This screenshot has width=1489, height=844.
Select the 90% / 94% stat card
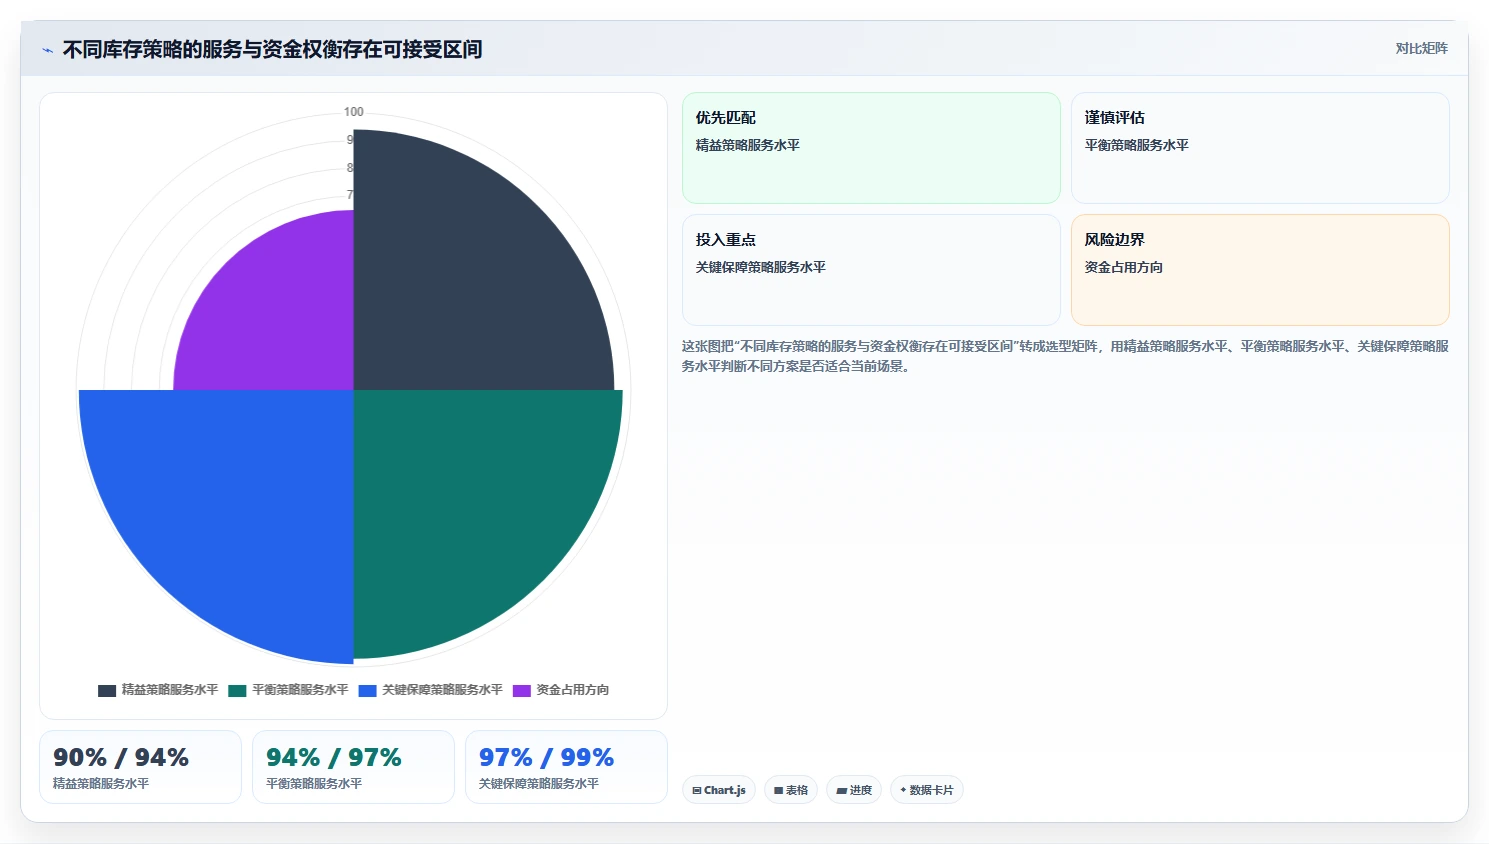point(140,767)
